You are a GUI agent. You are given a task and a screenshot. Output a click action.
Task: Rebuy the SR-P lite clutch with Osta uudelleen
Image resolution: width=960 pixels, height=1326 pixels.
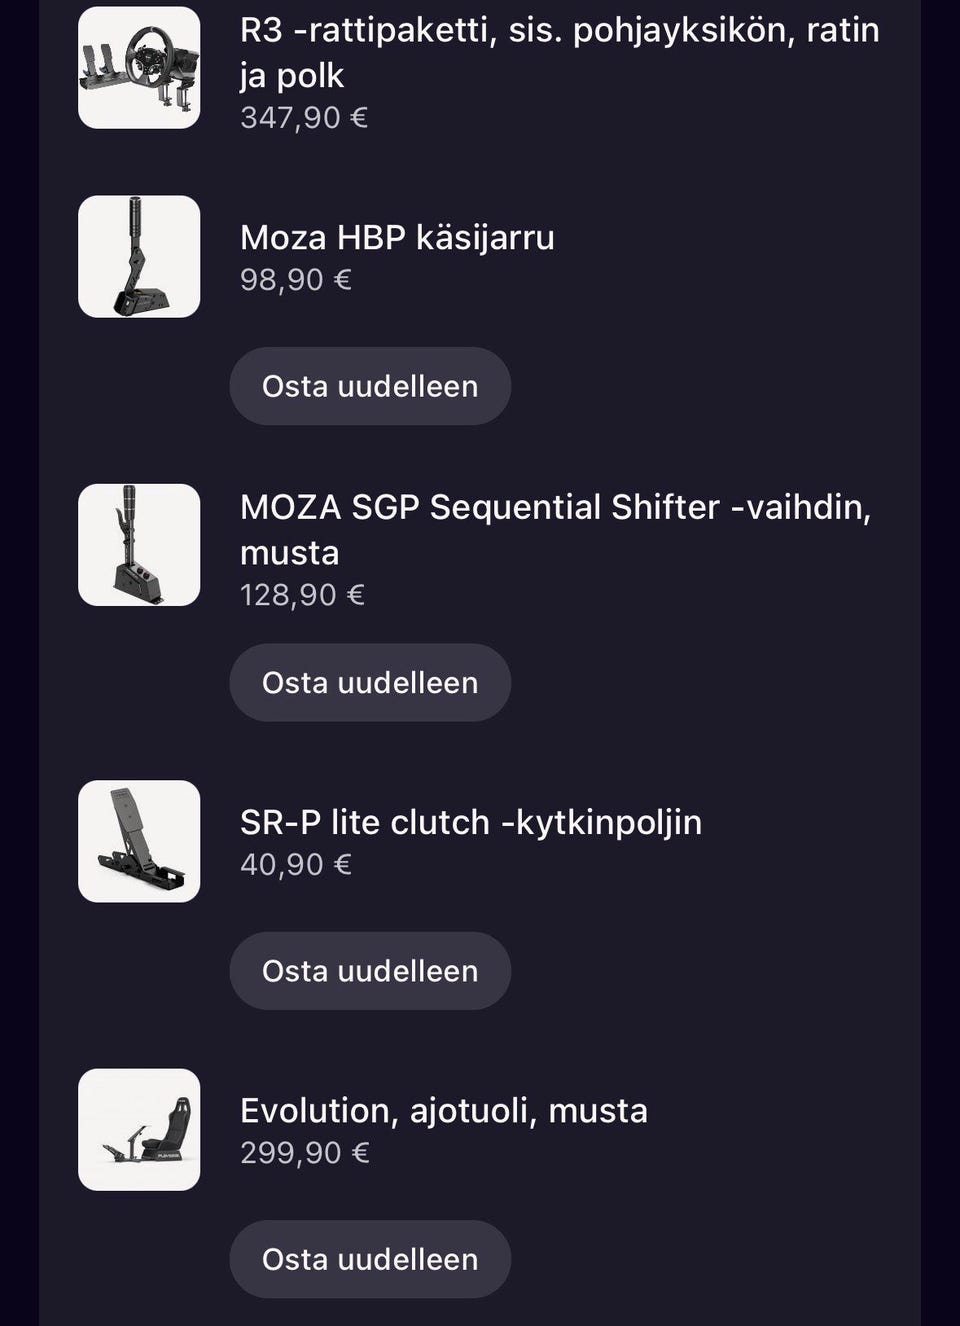370,971
